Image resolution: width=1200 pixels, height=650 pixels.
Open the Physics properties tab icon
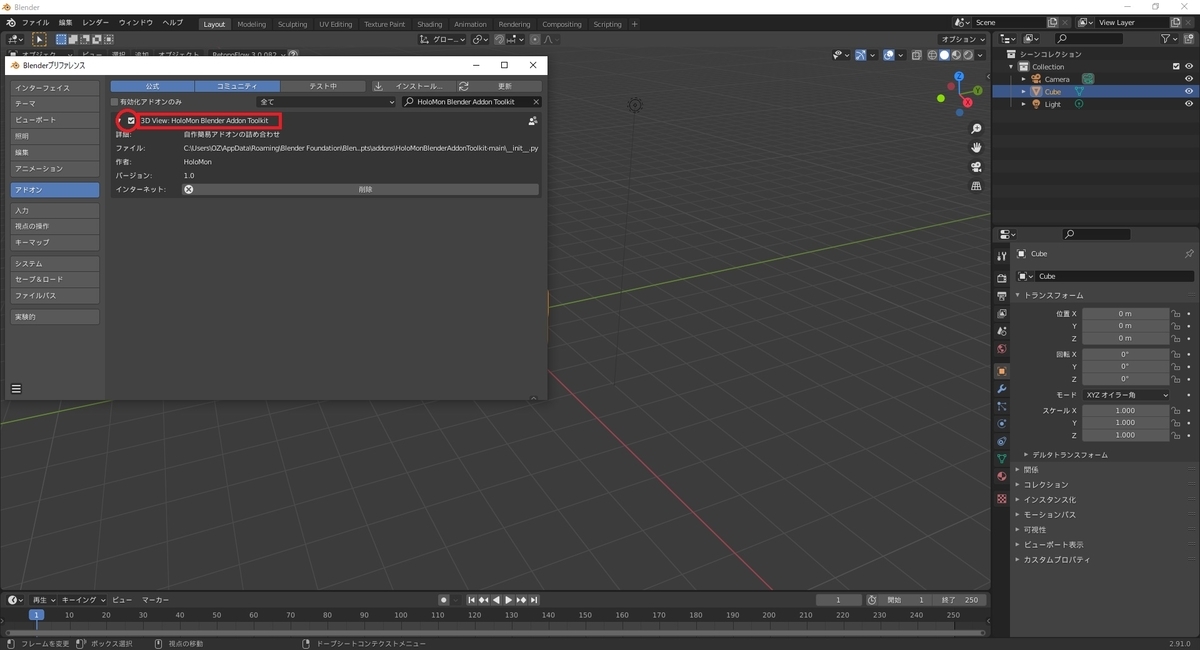(x=1001, y=424)
